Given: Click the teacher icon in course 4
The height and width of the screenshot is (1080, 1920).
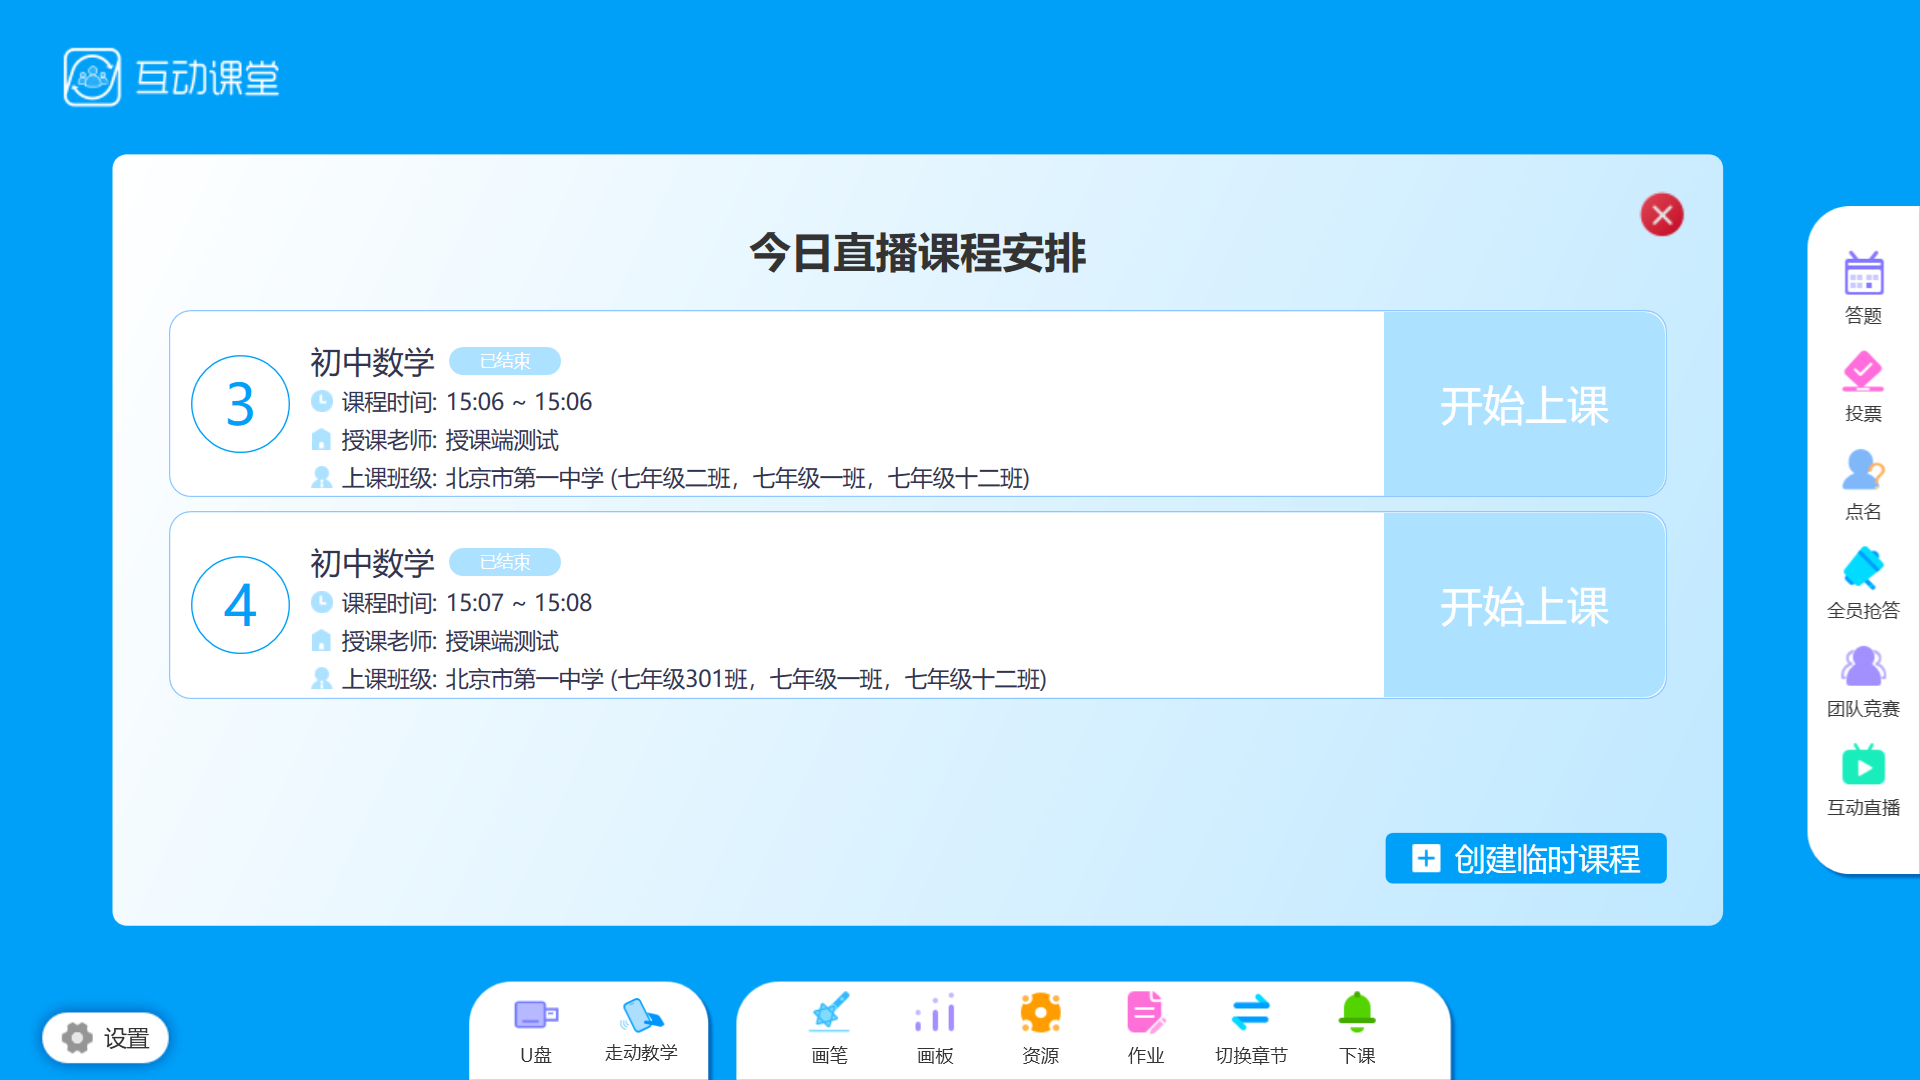Looking at the screenshot, I should point(321,640).
